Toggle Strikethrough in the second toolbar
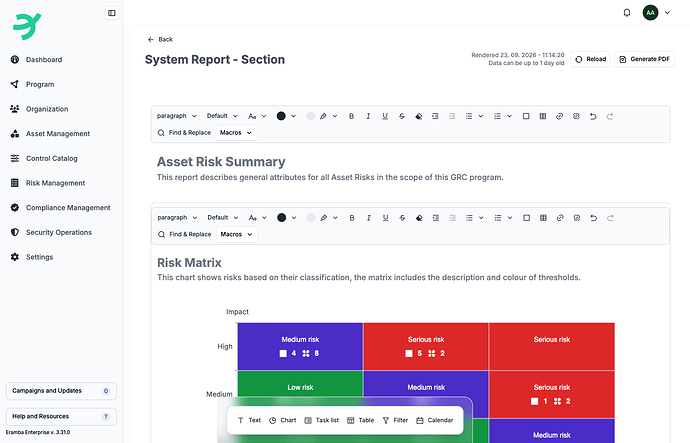The height and width of the screenshot is (443, 690). click(x=402, y=218)
